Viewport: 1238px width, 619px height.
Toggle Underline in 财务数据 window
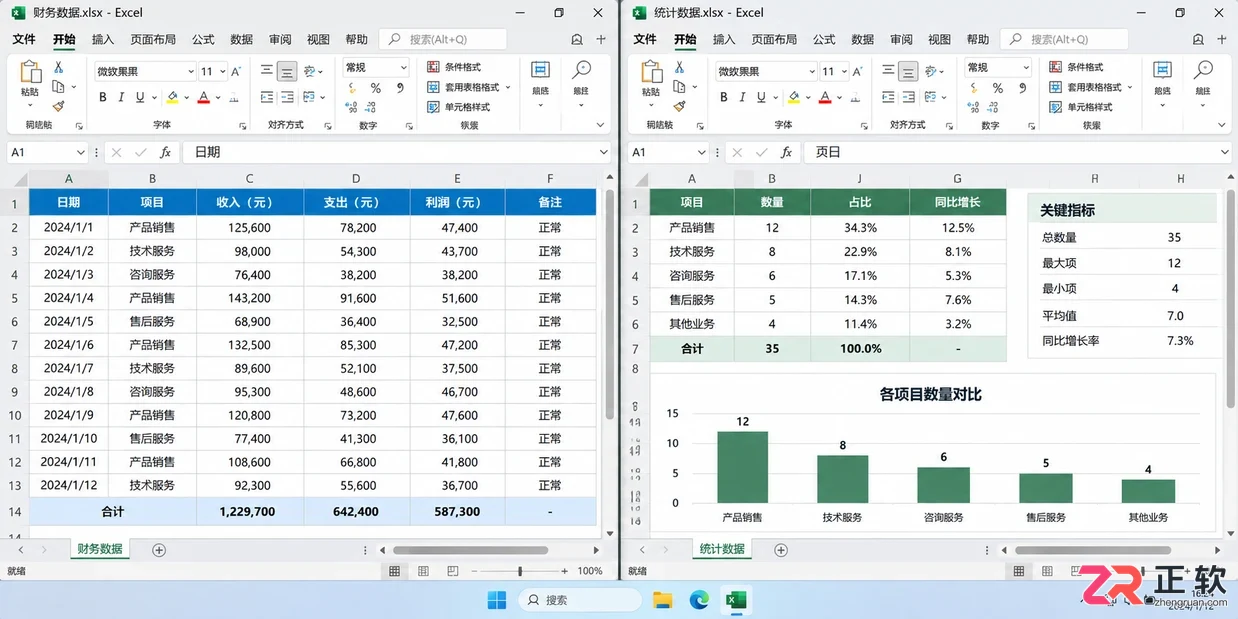140,98
